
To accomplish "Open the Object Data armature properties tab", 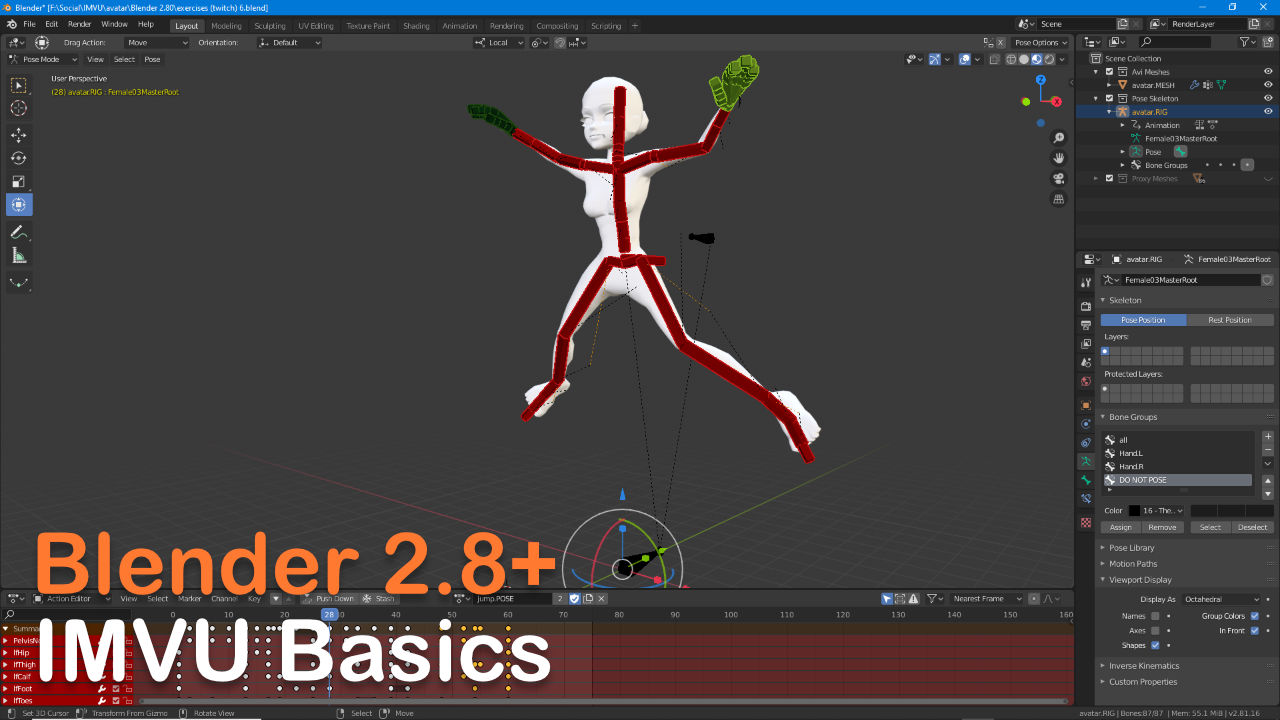I will tap(1086, 461).
